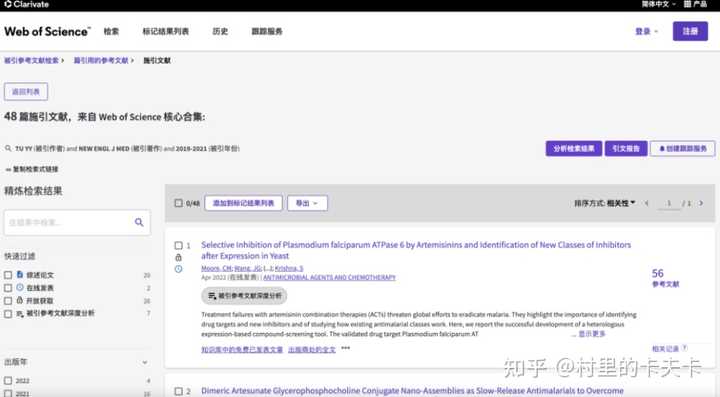Open the export dropdown

coord(307,203)
